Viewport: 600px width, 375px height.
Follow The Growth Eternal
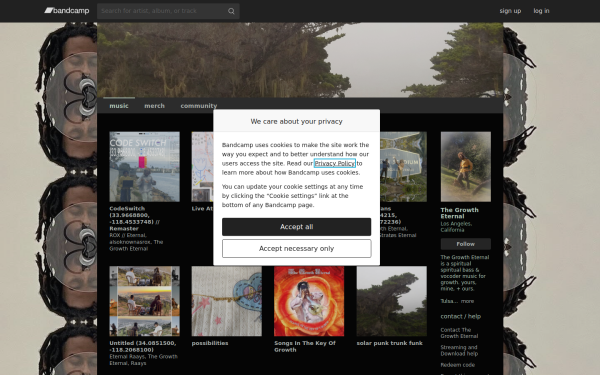(466, 244)
